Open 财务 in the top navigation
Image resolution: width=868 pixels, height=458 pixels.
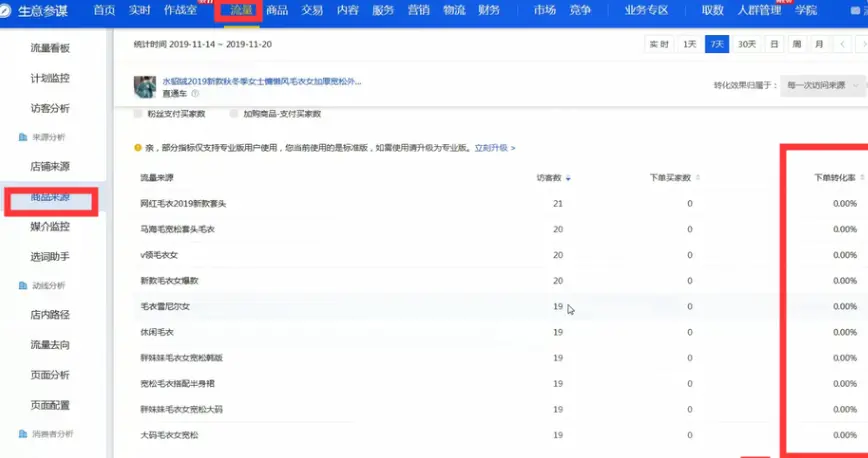pyautogui.click(x=489, y=10)
